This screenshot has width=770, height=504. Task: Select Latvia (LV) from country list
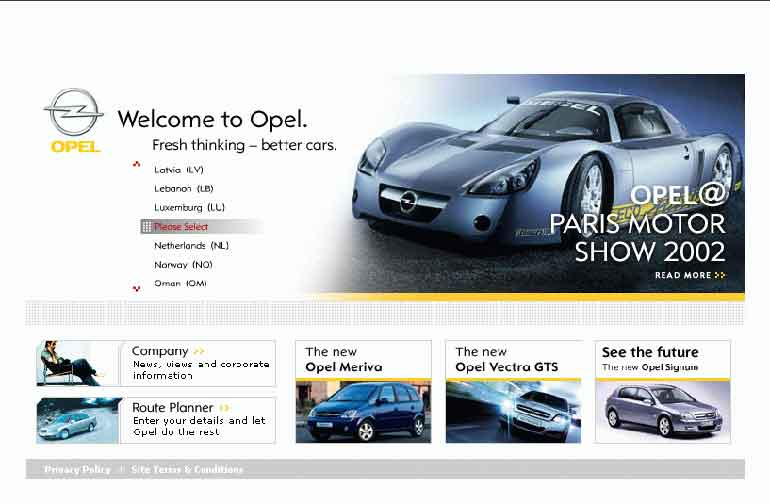(179, 169)
